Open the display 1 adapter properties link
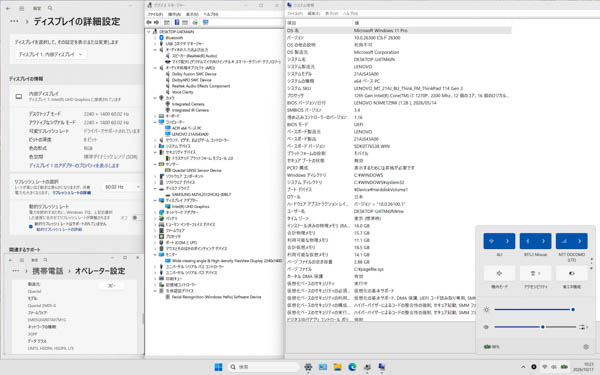Image resolution: width=600 pixels, height=375 pixels. [x=74, y=165]
